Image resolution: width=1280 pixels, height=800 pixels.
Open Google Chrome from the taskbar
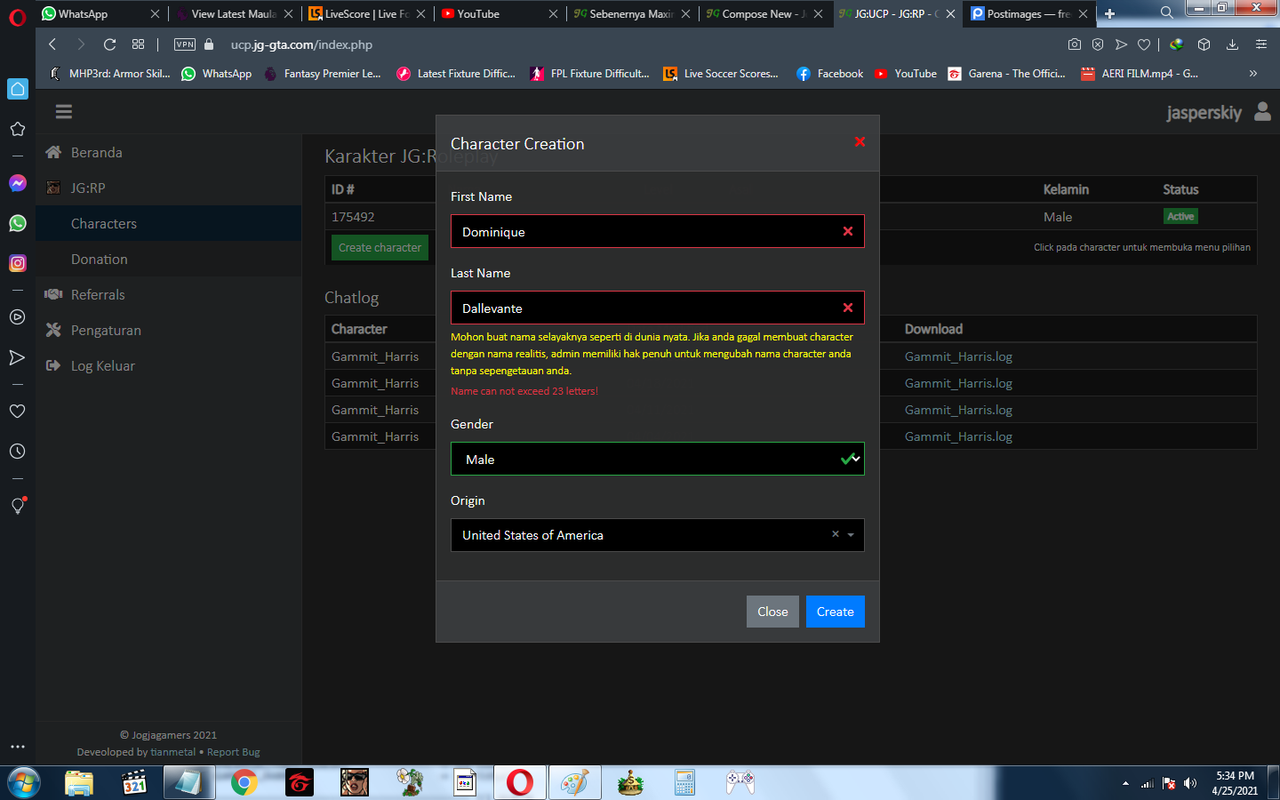(x=244, y=782)
